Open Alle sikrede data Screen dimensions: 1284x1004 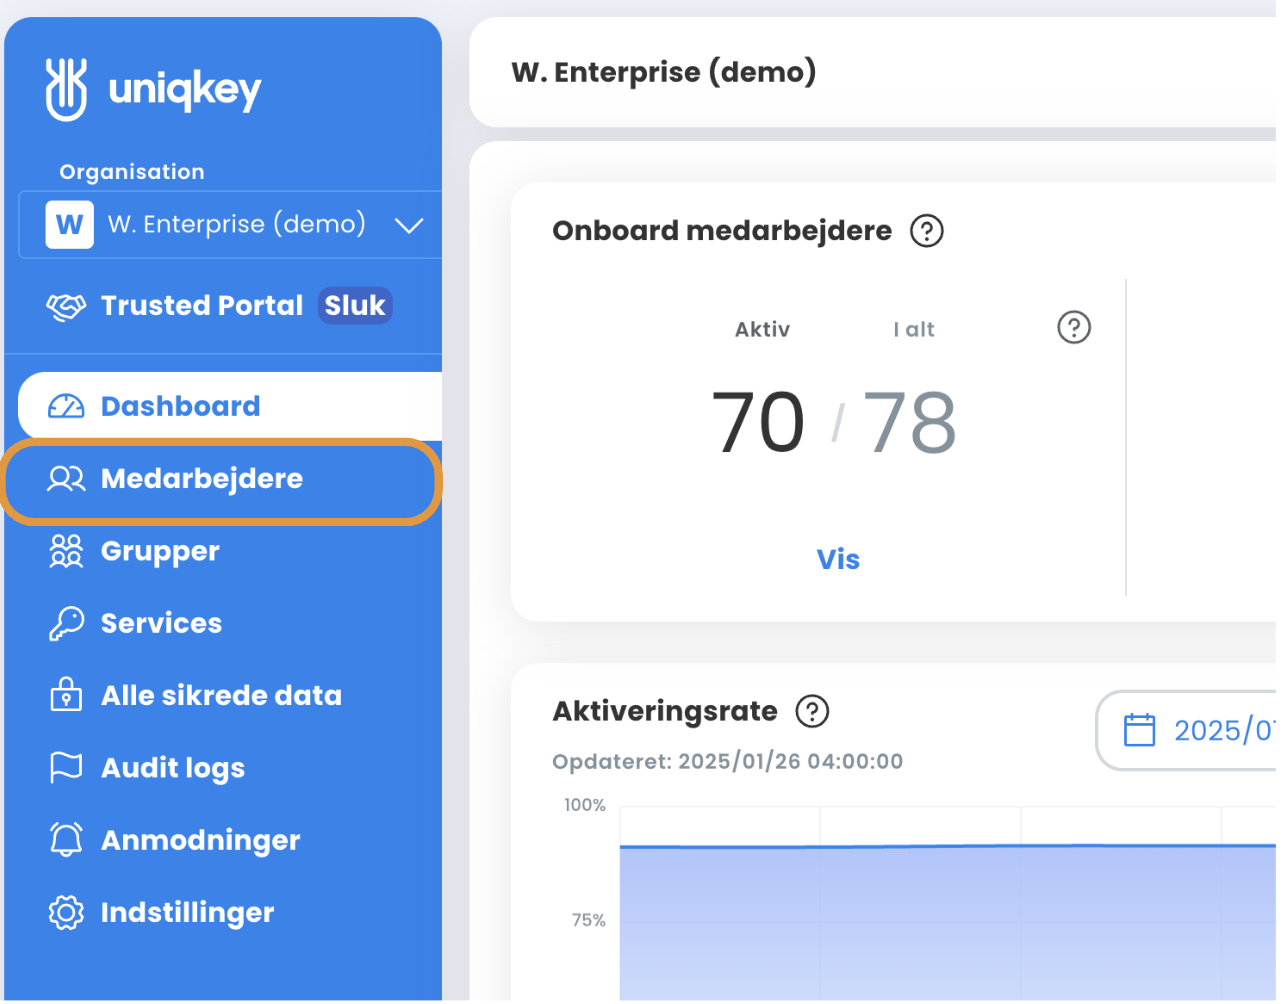pos(221,695)
